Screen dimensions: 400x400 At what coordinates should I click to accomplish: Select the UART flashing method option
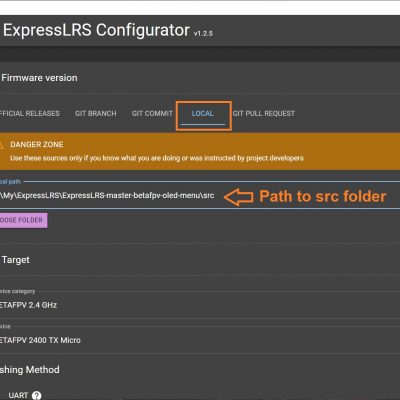tap(18, 395)
